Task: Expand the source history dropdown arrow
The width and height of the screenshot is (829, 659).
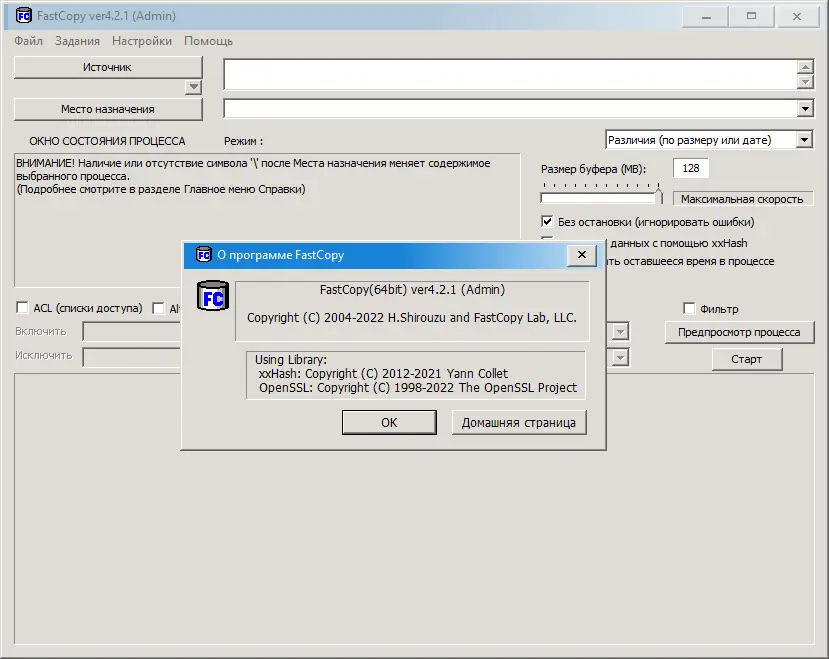Action: 194,87
